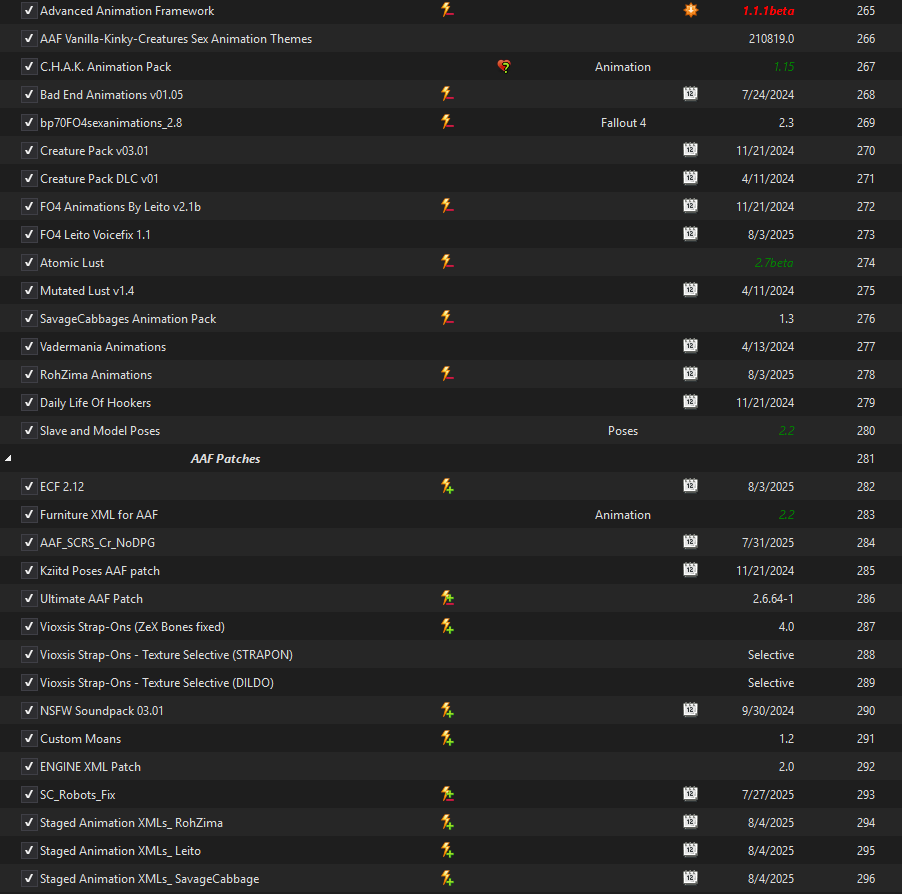Click the conflict icon for Vioxsis Strap-Ons (ZeX Bones fixed)
This screenshot has height=894, width=902.
[447, 626]
